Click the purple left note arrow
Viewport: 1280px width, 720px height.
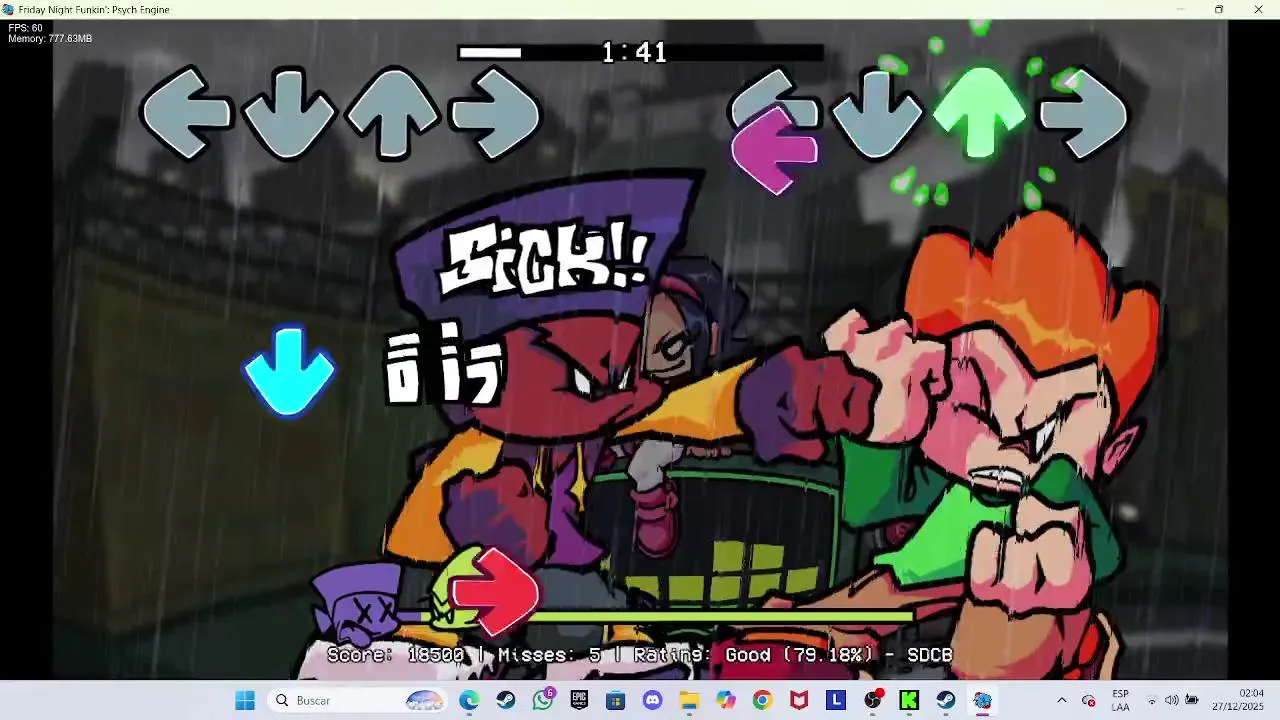775,150
